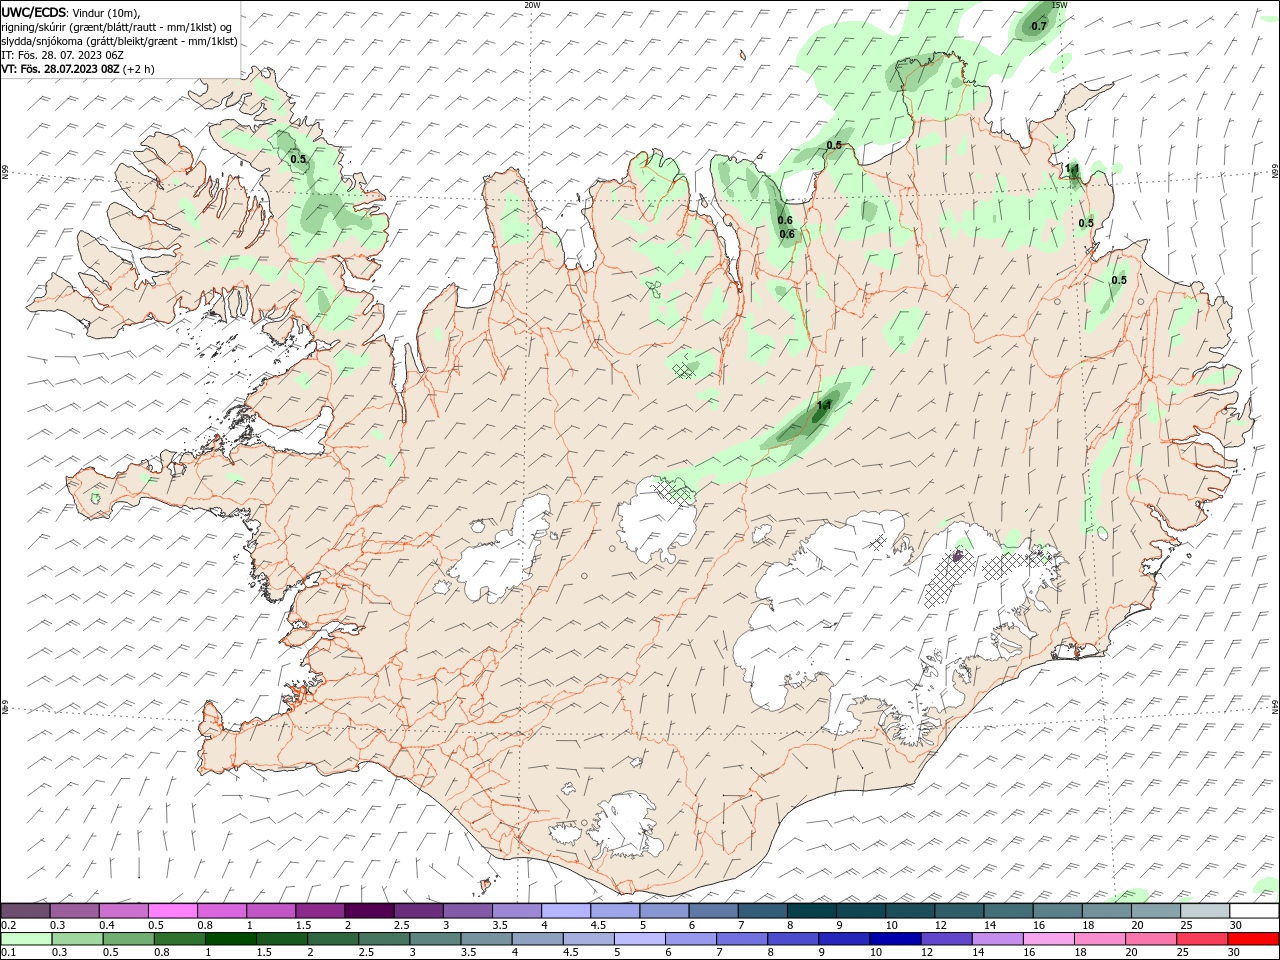Pick the upper legend swatch starting at 0.8
The image size is (1280, 960).
221,911
